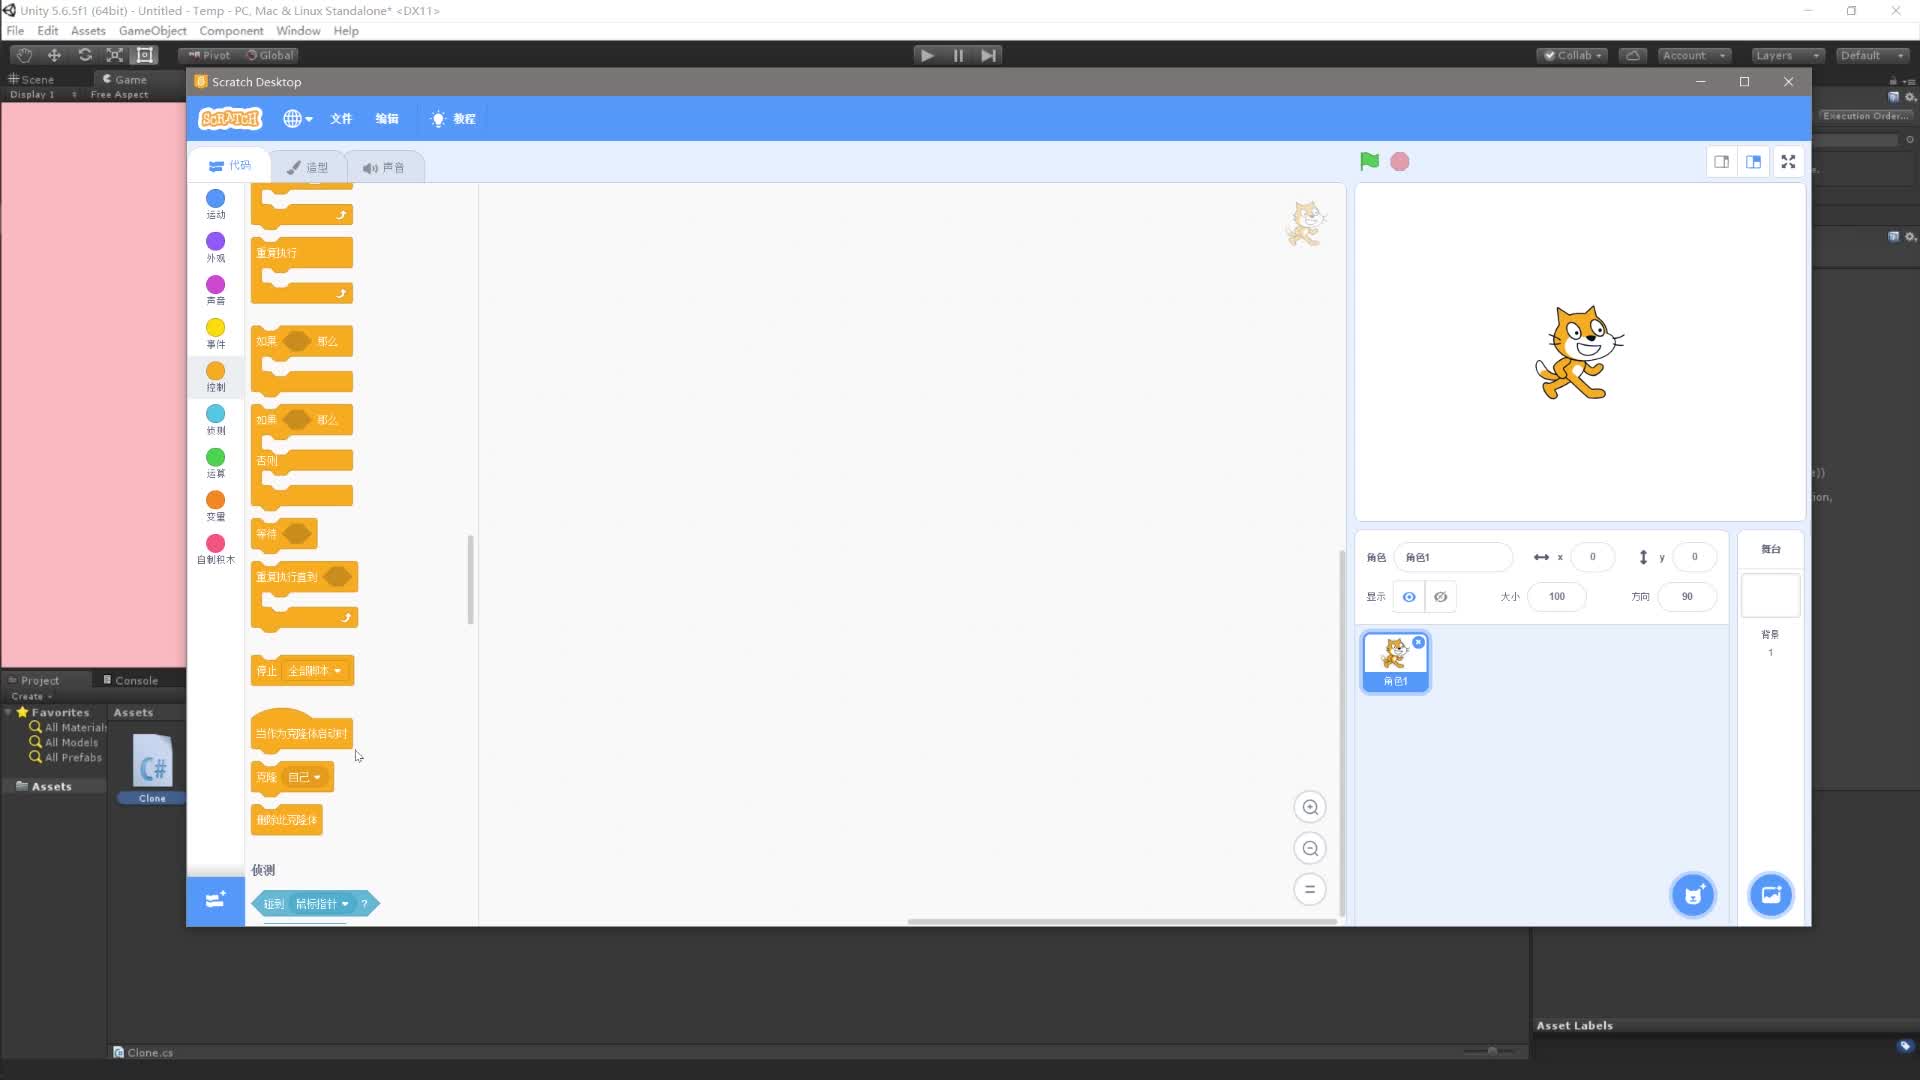Open Unity Layers dropdown
This screenshot has width=1920, height=1080.
pyautogui.click(x=1786, y=56)
